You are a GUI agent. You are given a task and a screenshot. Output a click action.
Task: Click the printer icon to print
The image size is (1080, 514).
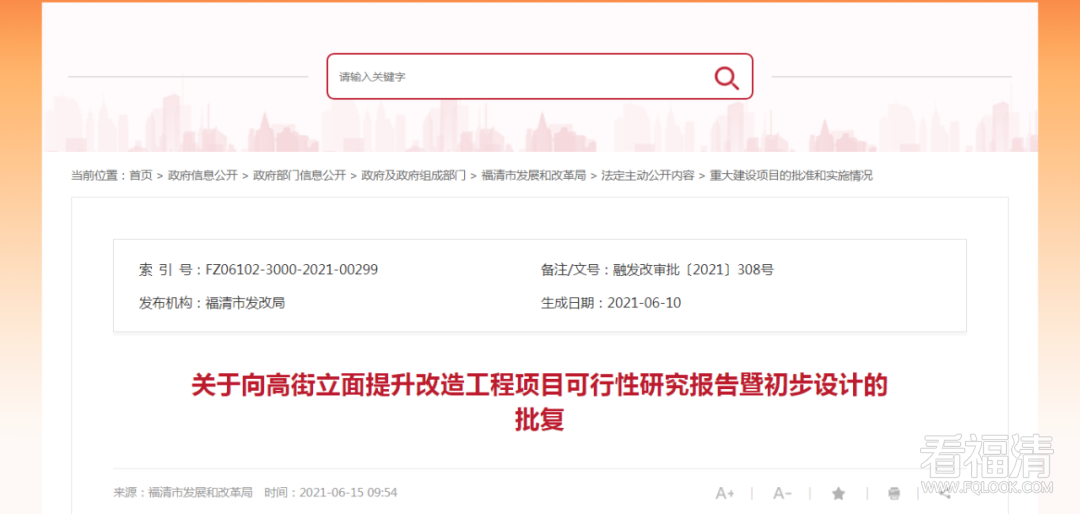pos(893,493)
